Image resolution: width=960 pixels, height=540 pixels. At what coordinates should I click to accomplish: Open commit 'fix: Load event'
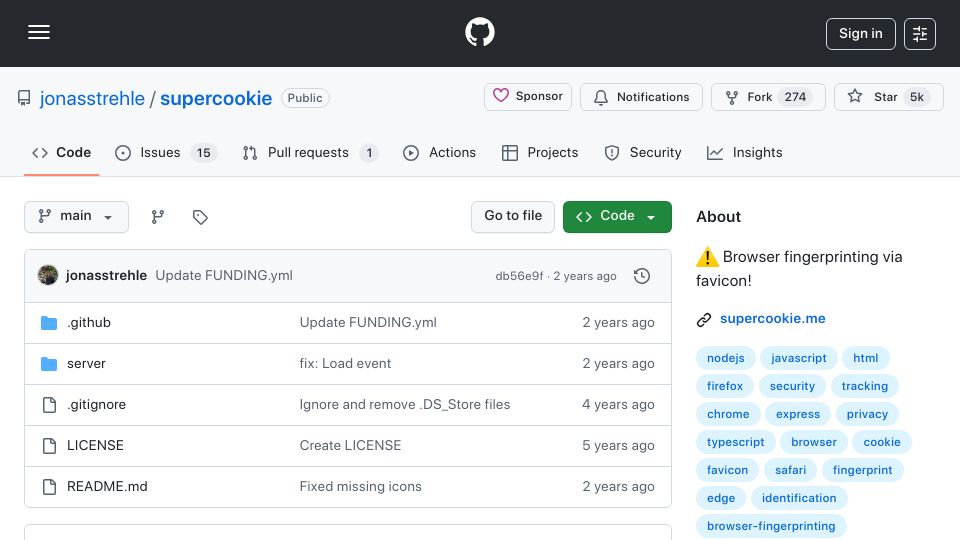(x=345, y=364)
